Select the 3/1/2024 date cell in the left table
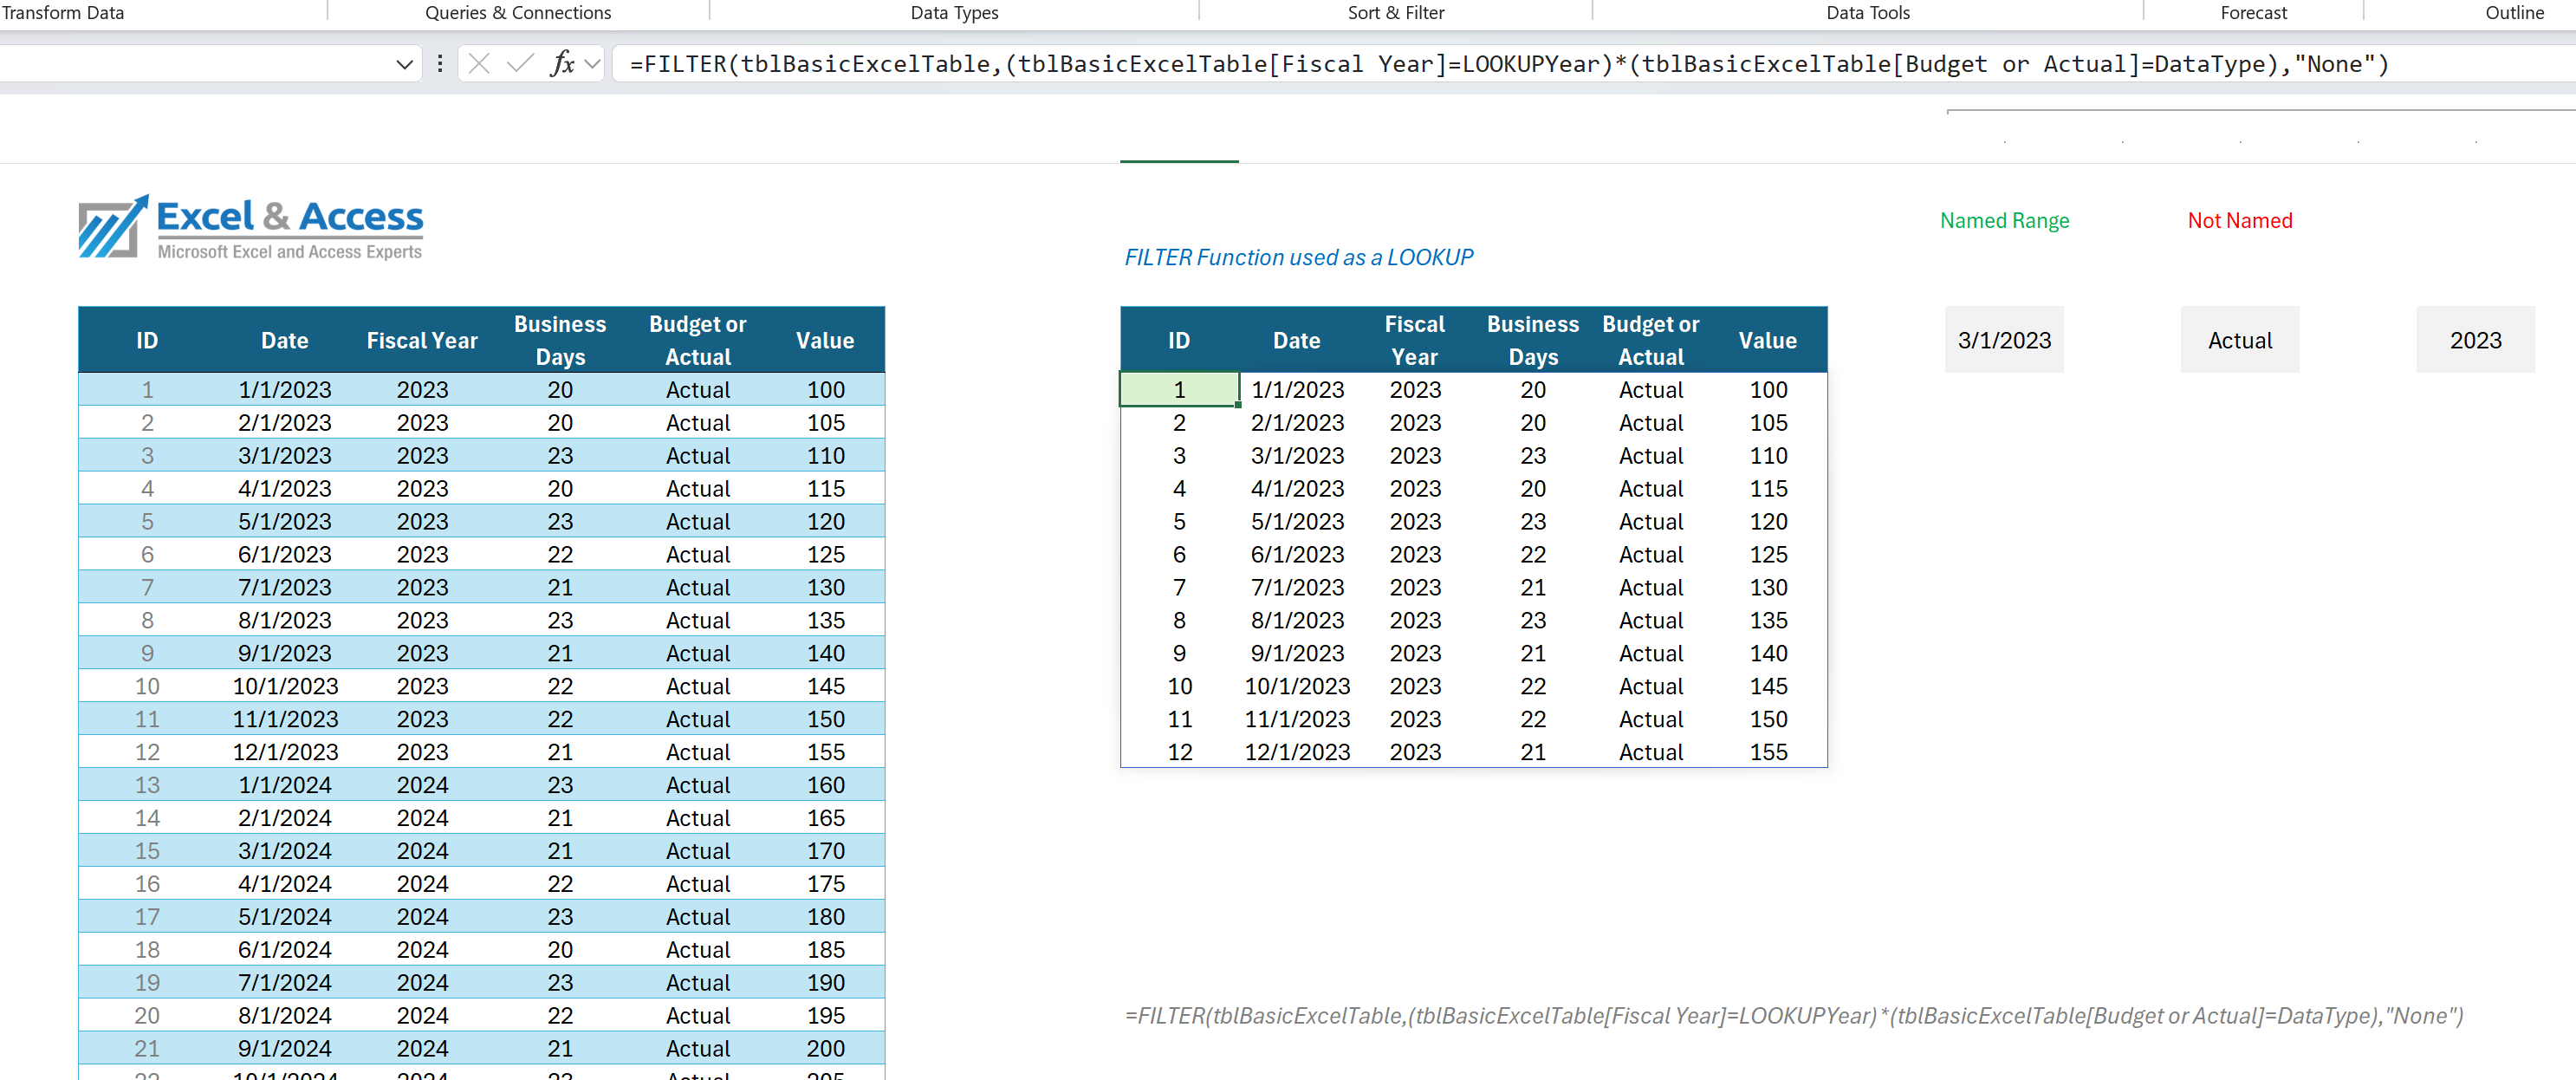The width and height of the screenshot is (2576, 1080). [x=284, y=851]
